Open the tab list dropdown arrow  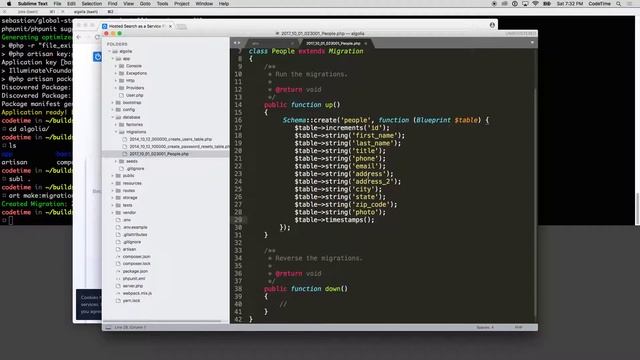532,42
